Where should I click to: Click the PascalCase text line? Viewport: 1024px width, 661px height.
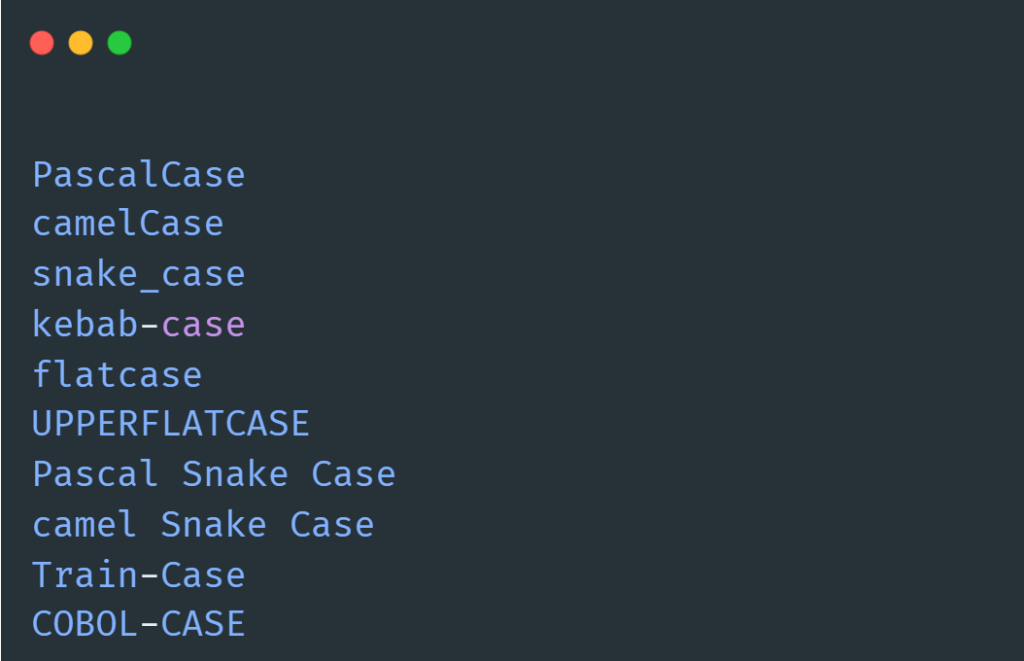pos(138,175)
